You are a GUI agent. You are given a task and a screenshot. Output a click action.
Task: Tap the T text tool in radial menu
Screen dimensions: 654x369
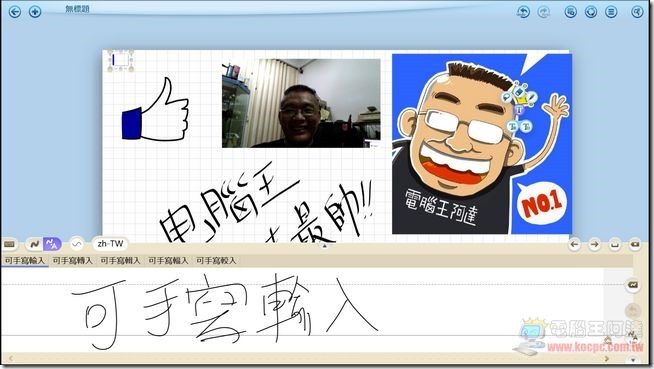pyautogui.click(x=519, y=110)
